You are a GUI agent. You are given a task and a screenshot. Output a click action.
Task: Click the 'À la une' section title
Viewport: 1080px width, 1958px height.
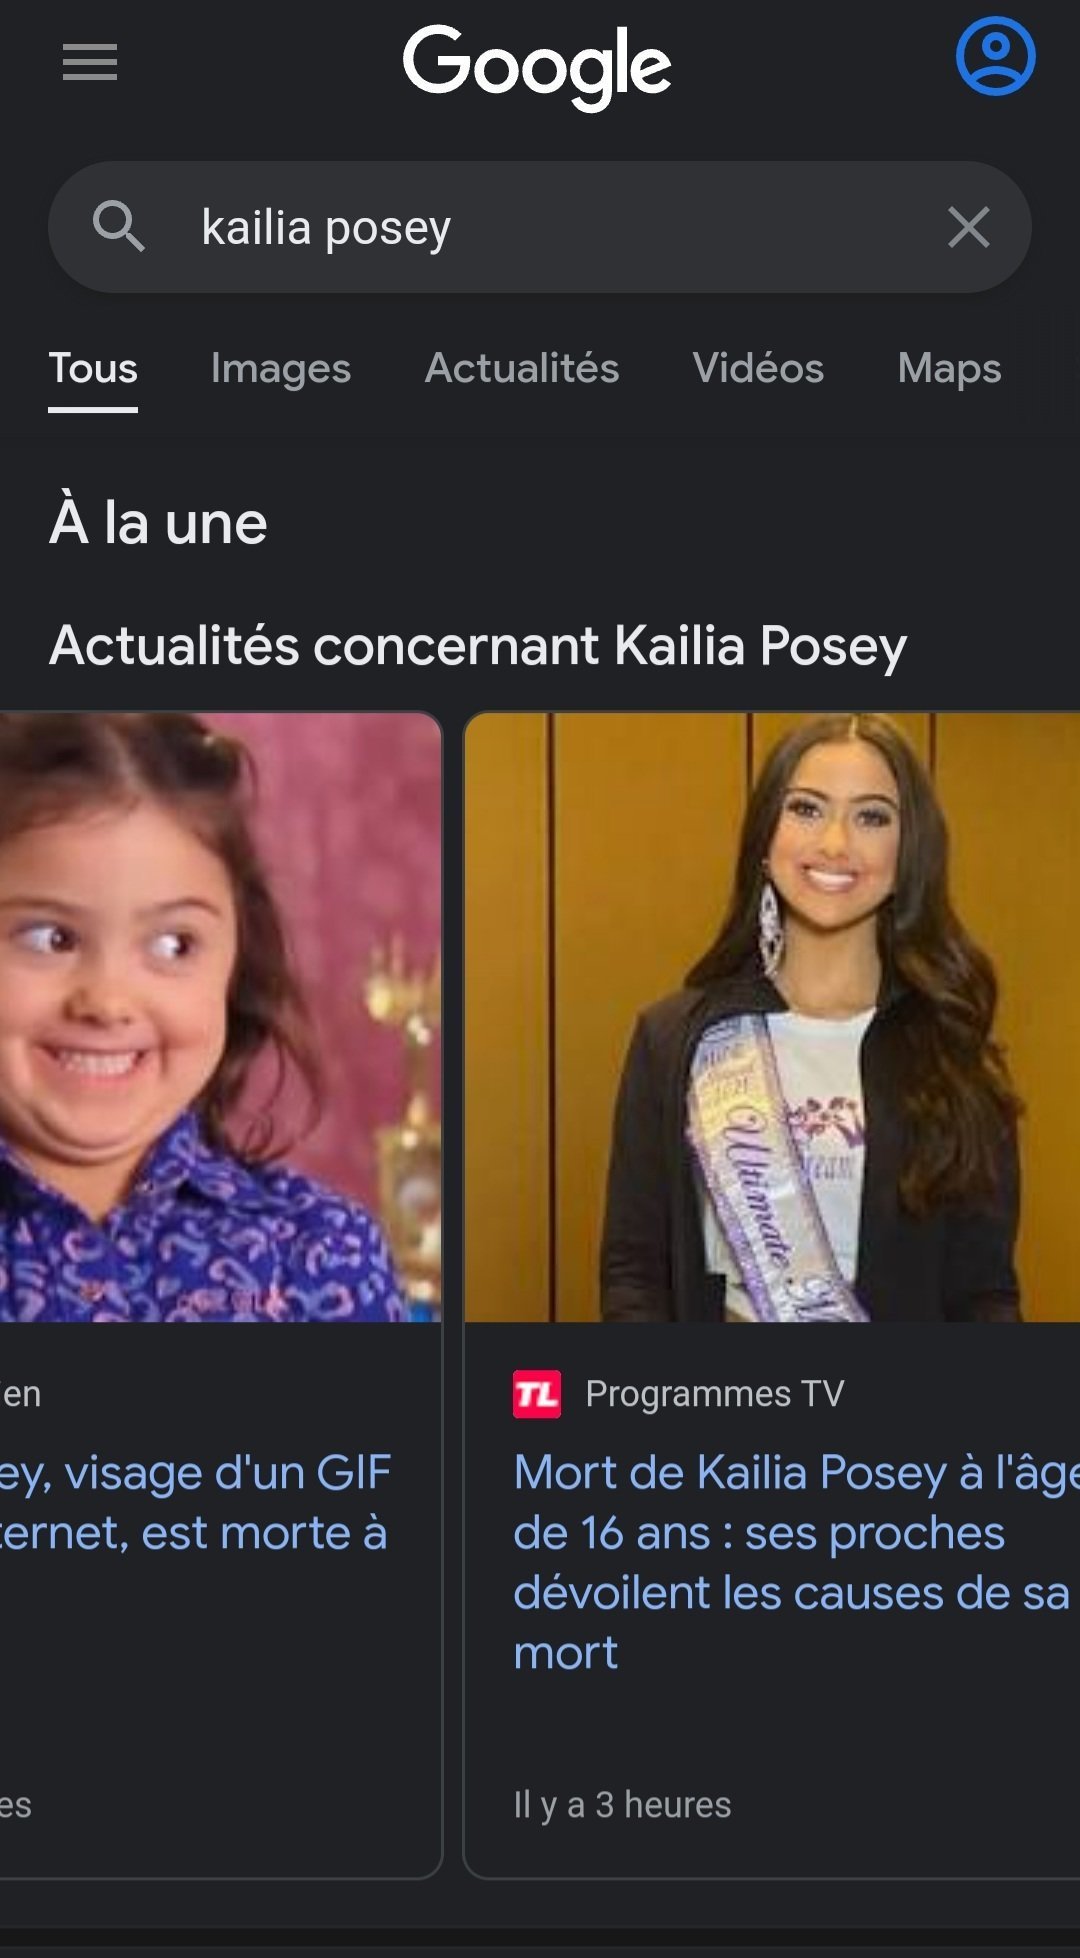tap(158, 523)
